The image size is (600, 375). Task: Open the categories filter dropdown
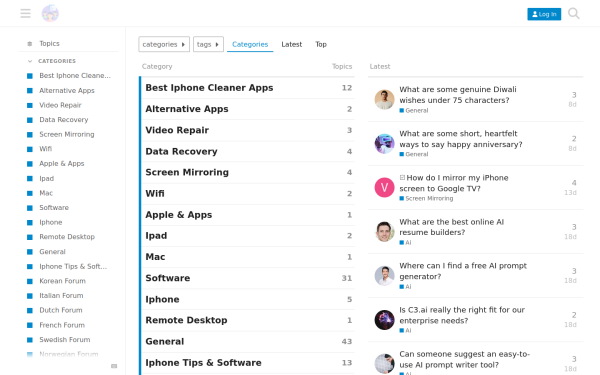(164, 44)
